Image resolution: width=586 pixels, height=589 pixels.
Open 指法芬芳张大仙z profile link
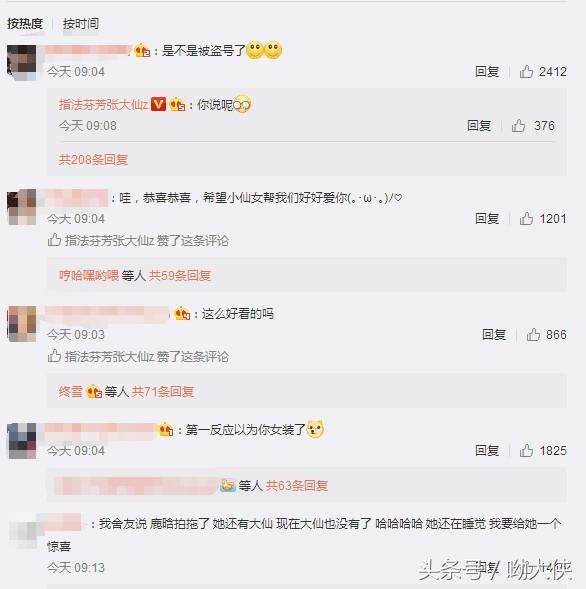click(x=103, y=104)
